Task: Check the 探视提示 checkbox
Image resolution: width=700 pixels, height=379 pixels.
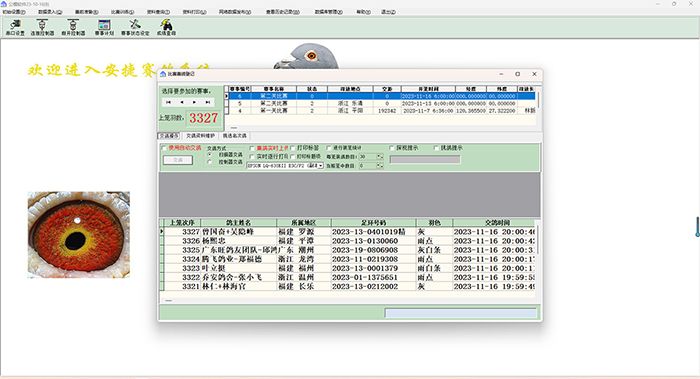Action: pyautogui.click(x=392, y=148)
